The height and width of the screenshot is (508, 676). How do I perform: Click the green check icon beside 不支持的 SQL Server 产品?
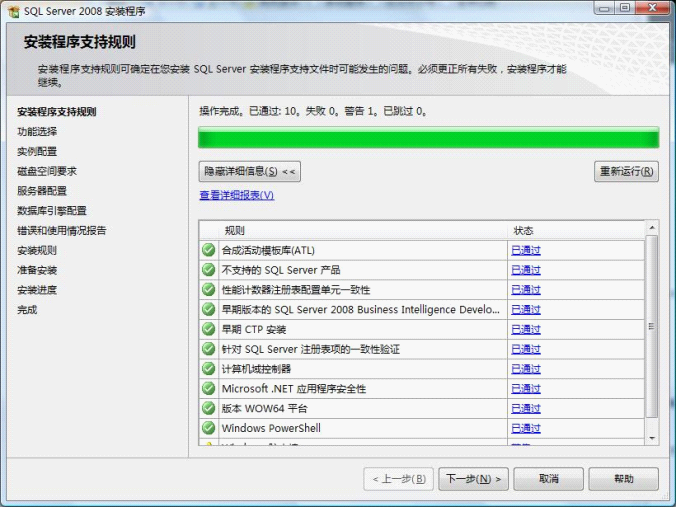pyautogui.click(x=208, y=270)
